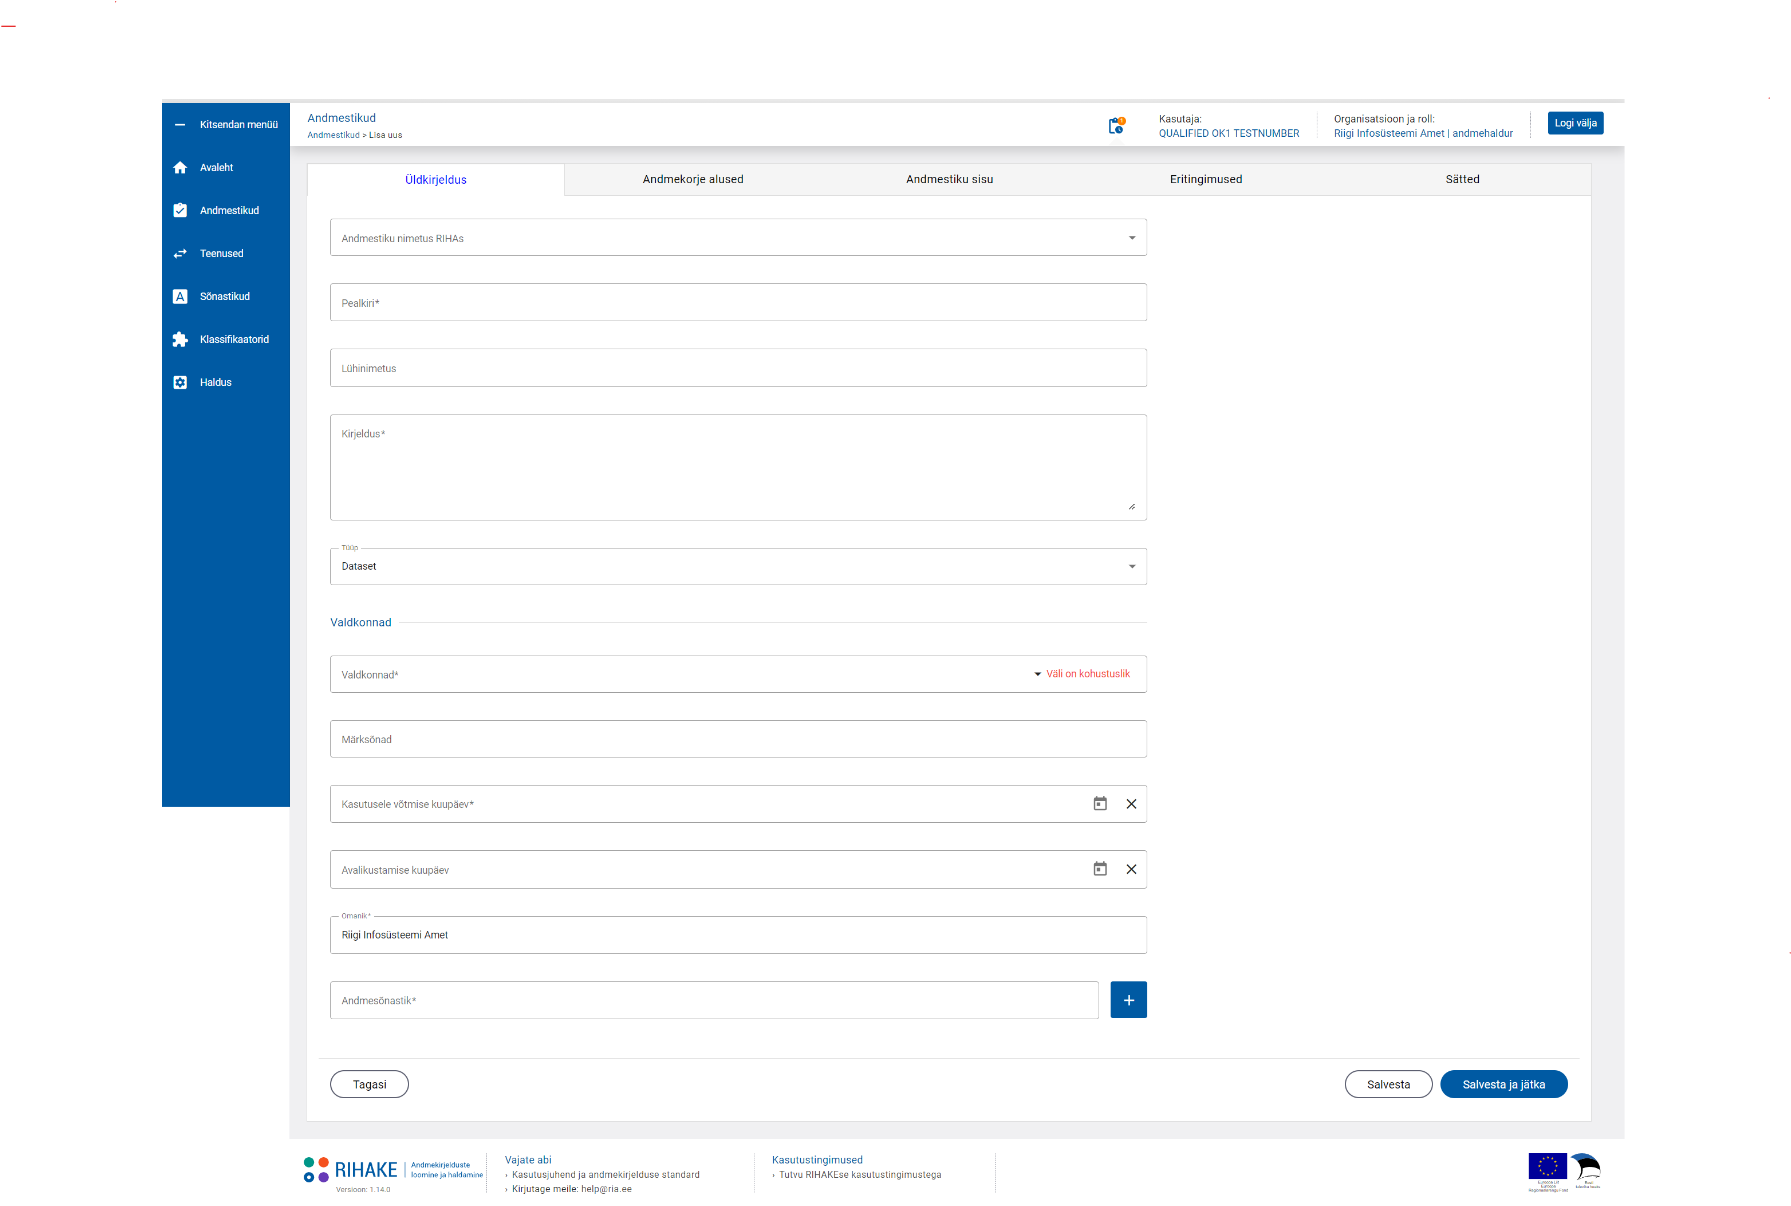Viewport: 1791px width, 1206px height.
Task: Expand Andmestiku nimetus RIHAs dropdown
Action: pos(1132,238)
